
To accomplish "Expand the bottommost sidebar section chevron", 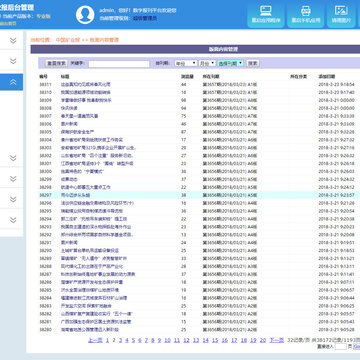I will (x=13, y=220).
